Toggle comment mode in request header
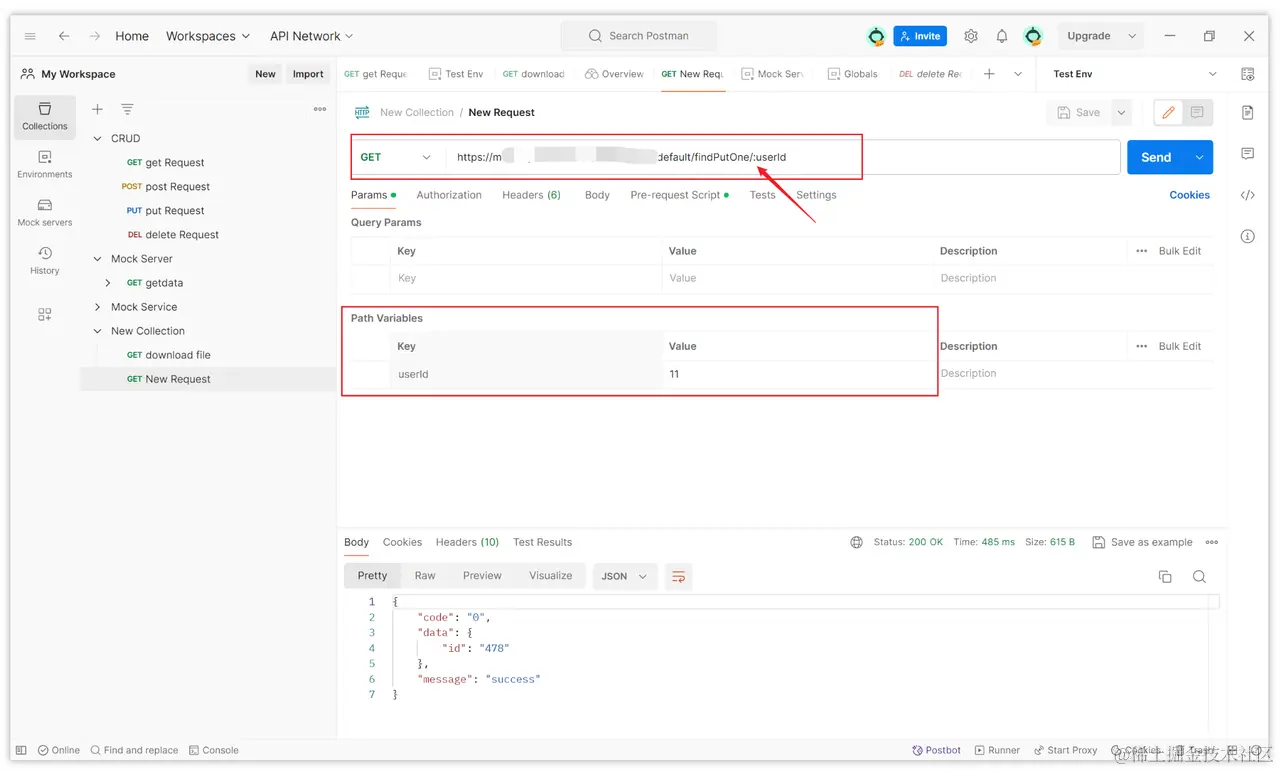Viewport: 1280px width, 771px height. click(x=1197, y=113)
